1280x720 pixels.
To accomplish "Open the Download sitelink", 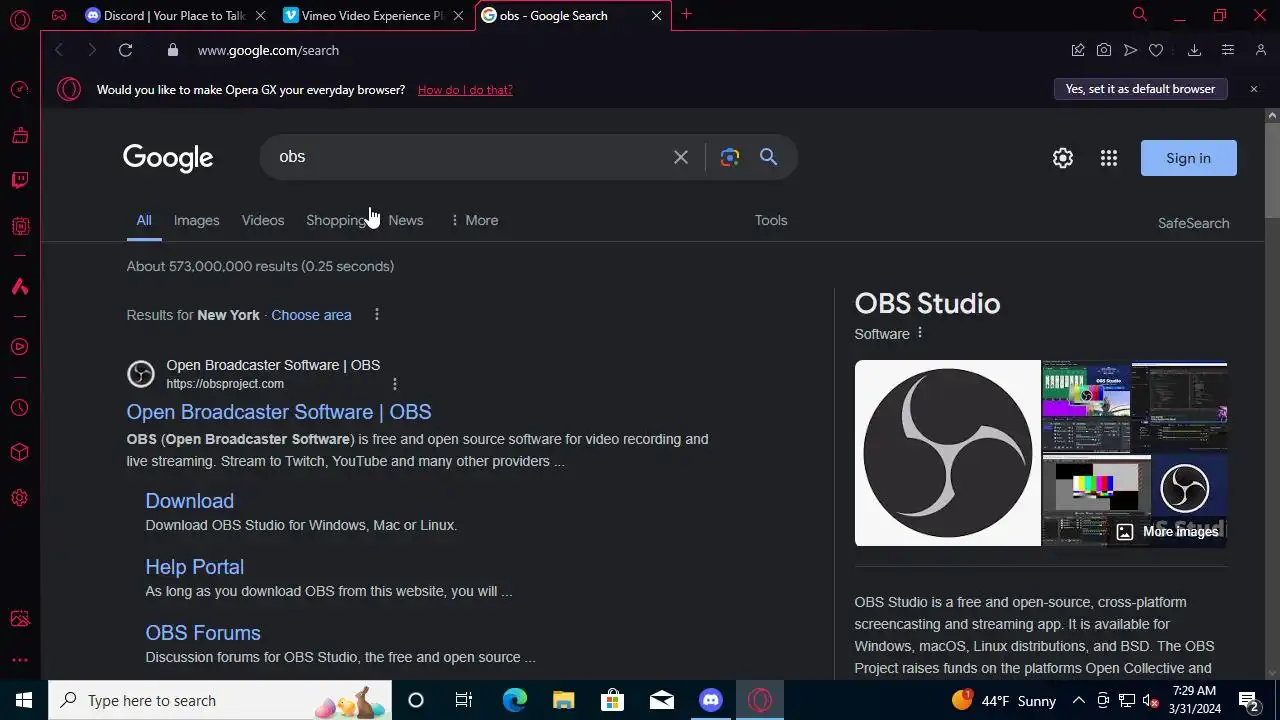I will [x=190, y=501].
